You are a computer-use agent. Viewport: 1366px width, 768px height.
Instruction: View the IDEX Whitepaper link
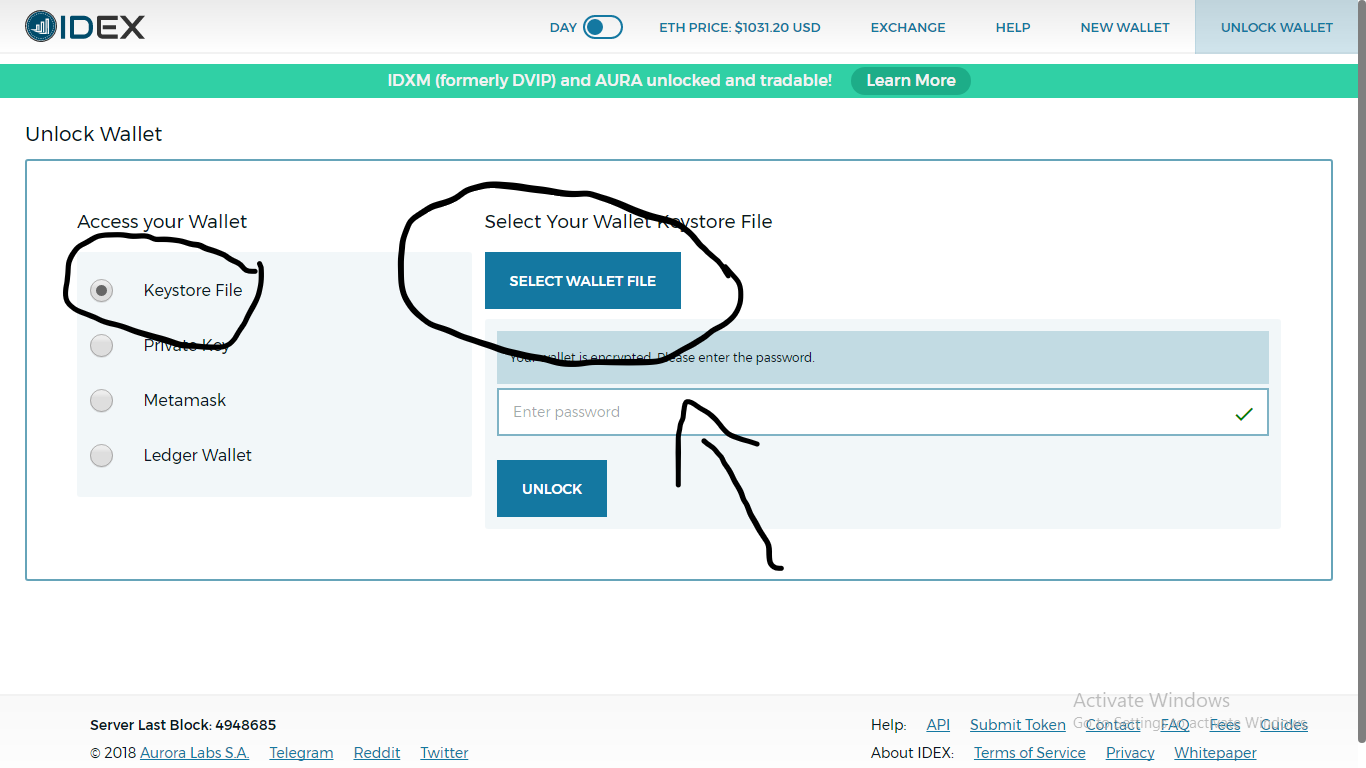pyautogui.click(x=1215, y=752)
